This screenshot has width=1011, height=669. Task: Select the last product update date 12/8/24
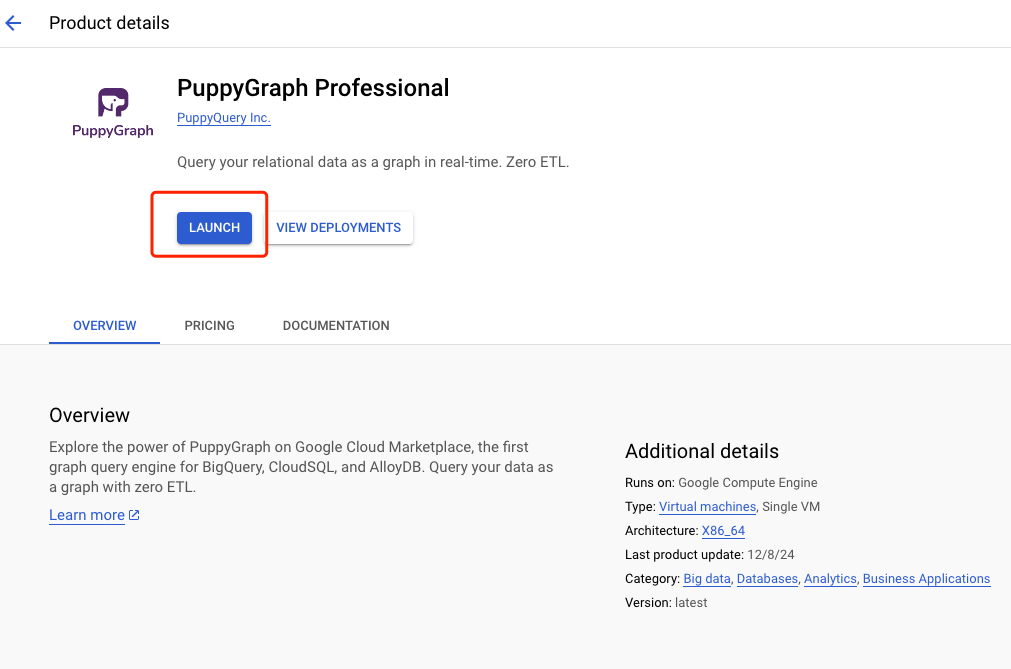point(771,555)
